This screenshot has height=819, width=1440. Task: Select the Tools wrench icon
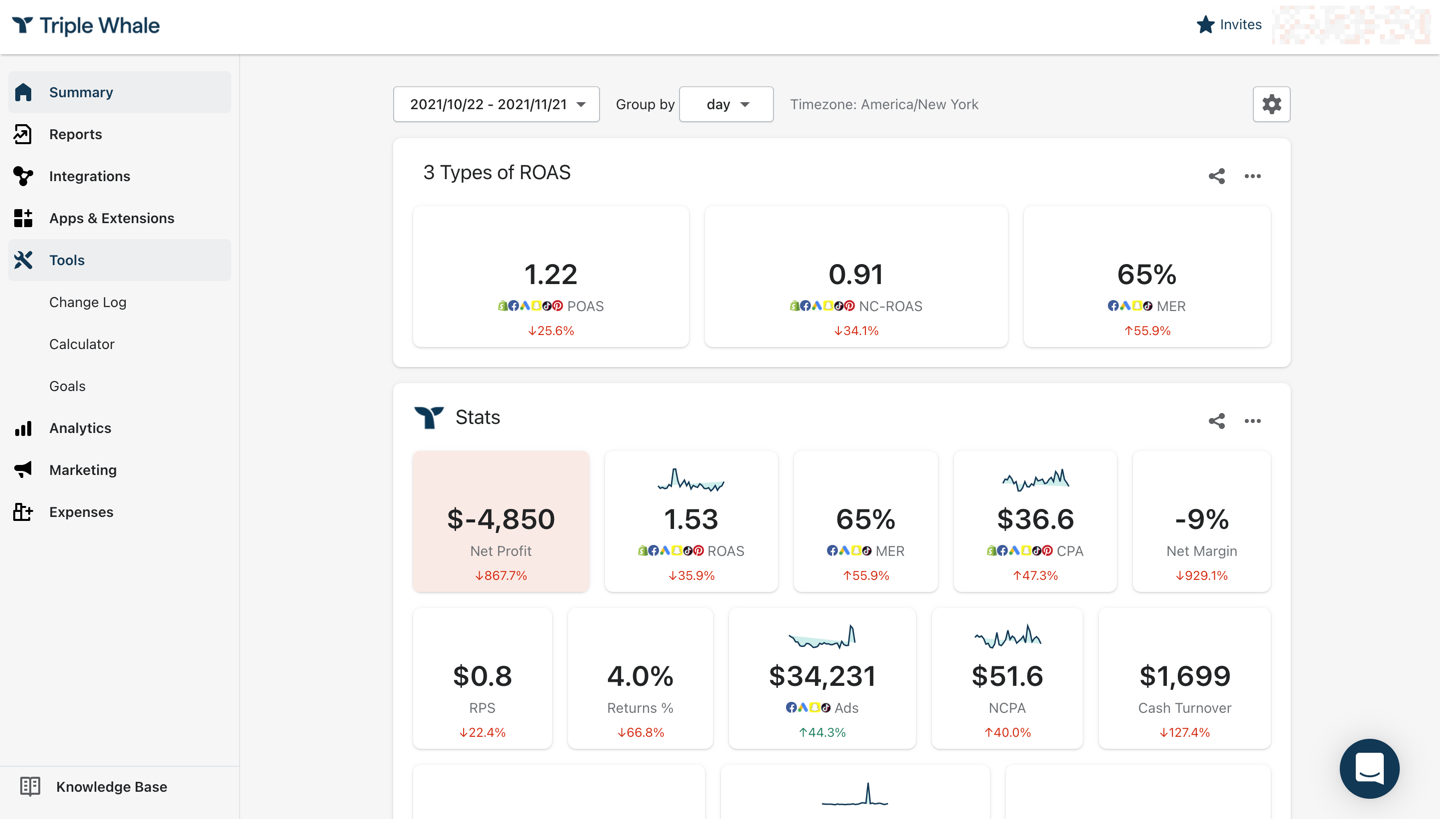point(23,259)
